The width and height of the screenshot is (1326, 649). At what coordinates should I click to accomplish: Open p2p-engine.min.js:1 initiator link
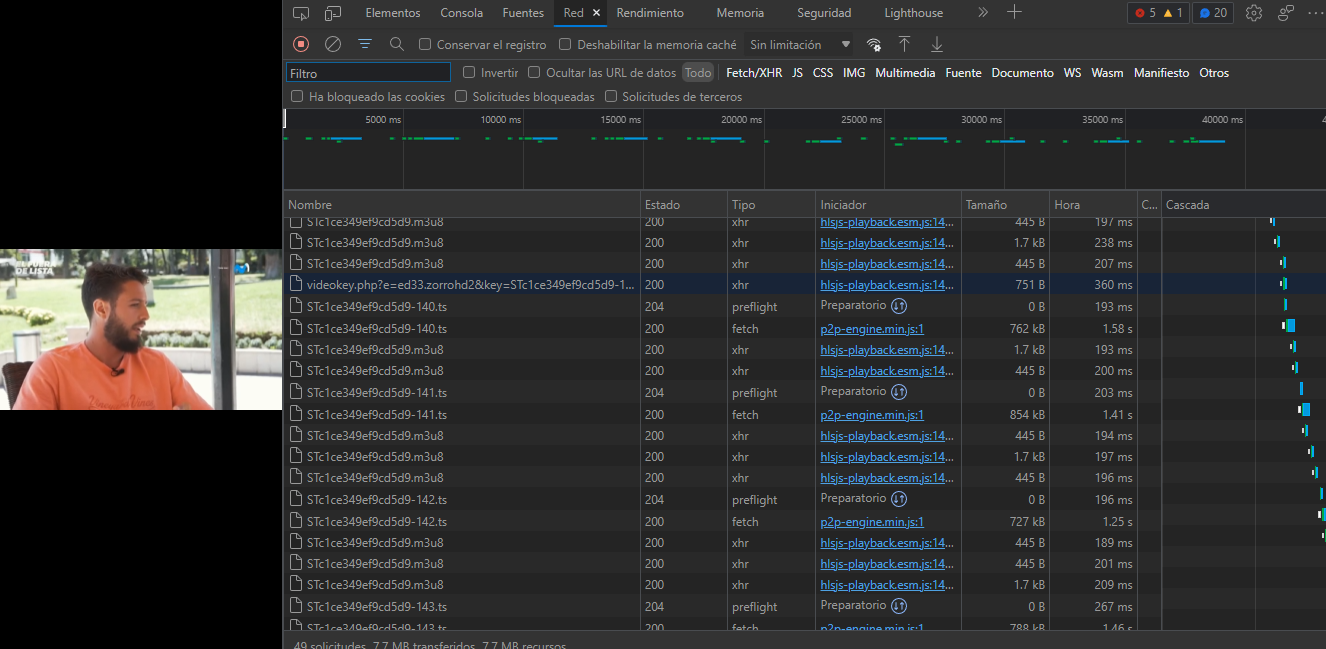872,329
